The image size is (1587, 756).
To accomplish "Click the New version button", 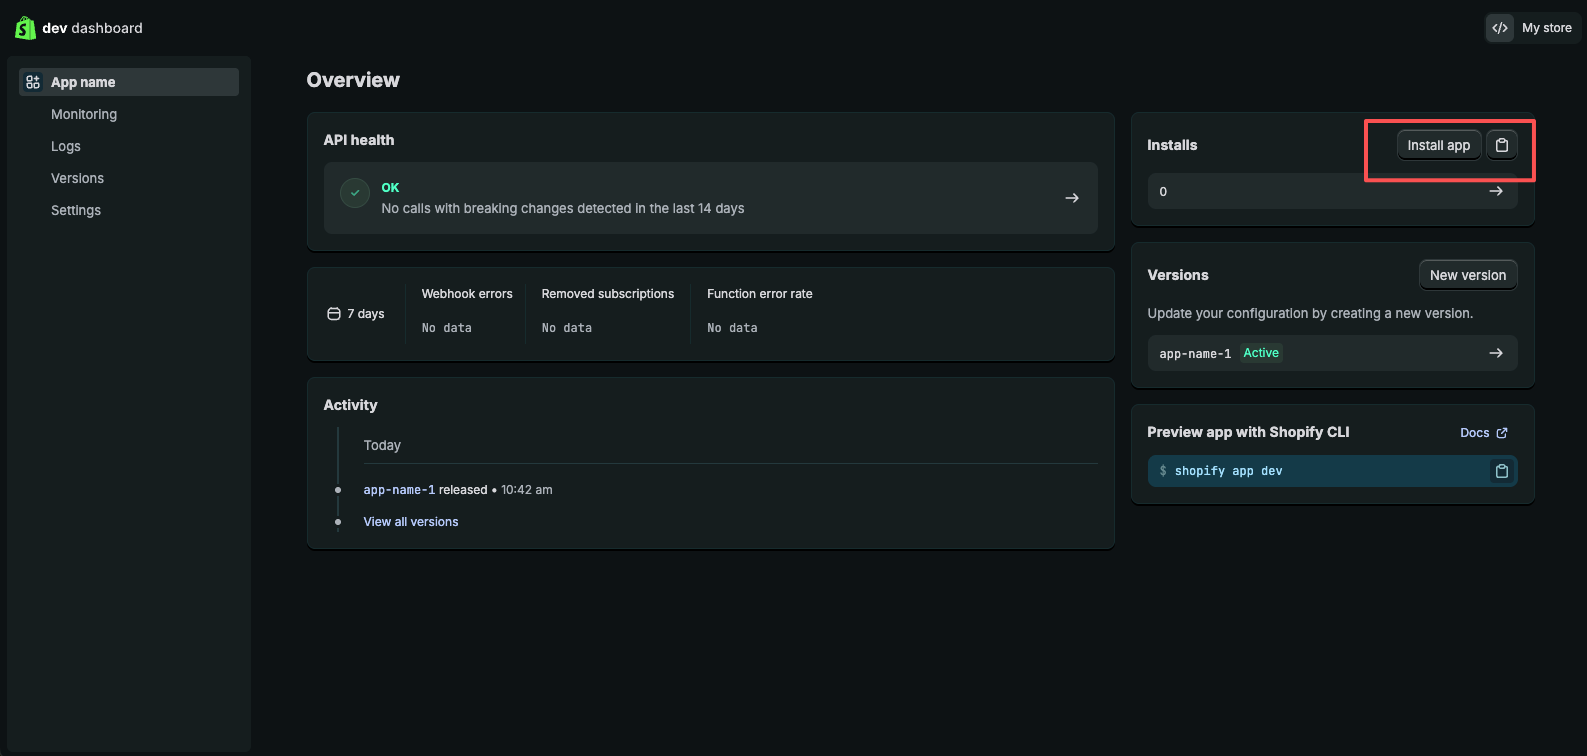I will [x=1467, y=275].
